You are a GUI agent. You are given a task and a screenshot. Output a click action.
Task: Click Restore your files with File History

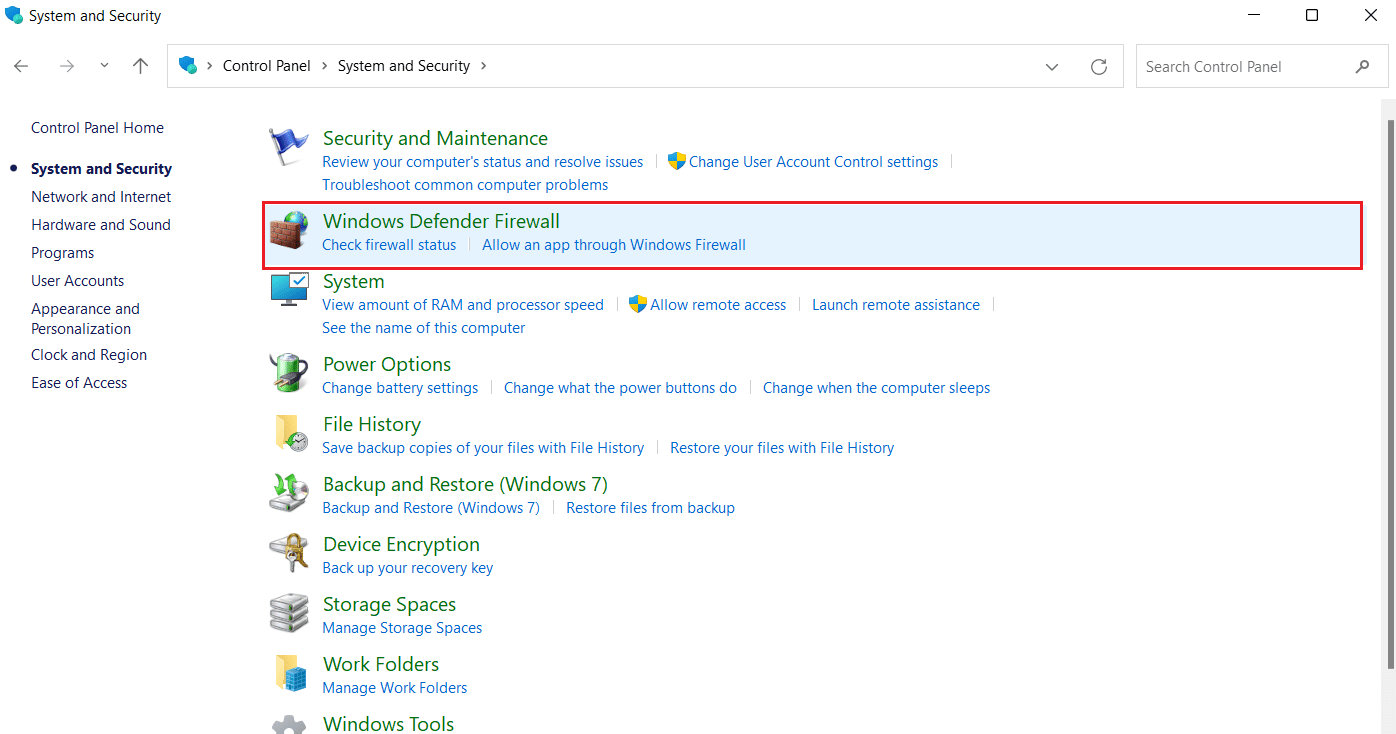[782, 448]
